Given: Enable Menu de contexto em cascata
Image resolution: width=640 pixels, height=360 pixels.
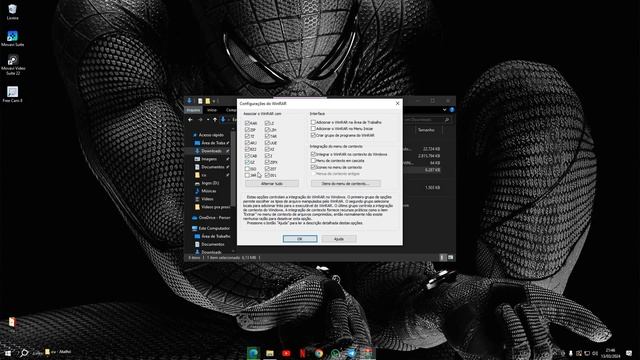Looking at the screenshot, I should point(313,161).
